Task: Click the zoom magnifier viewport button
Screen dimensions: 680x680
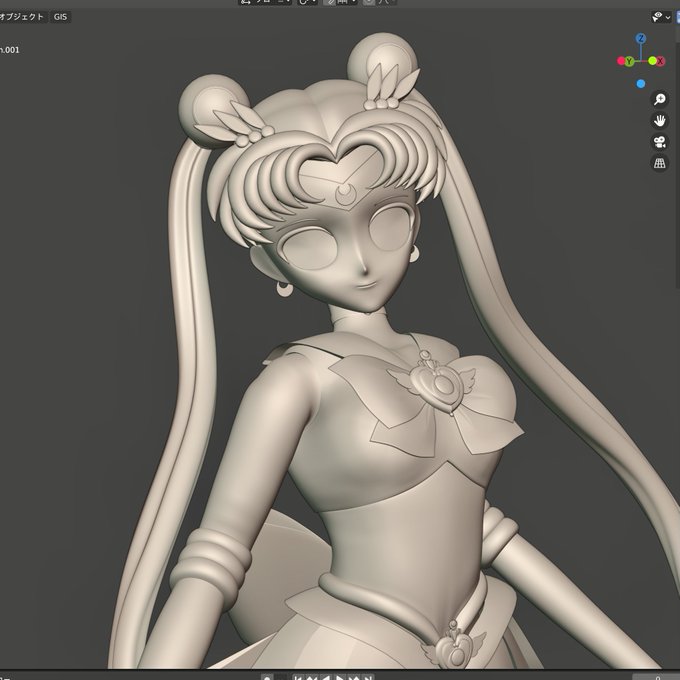Action: [660, 99]
